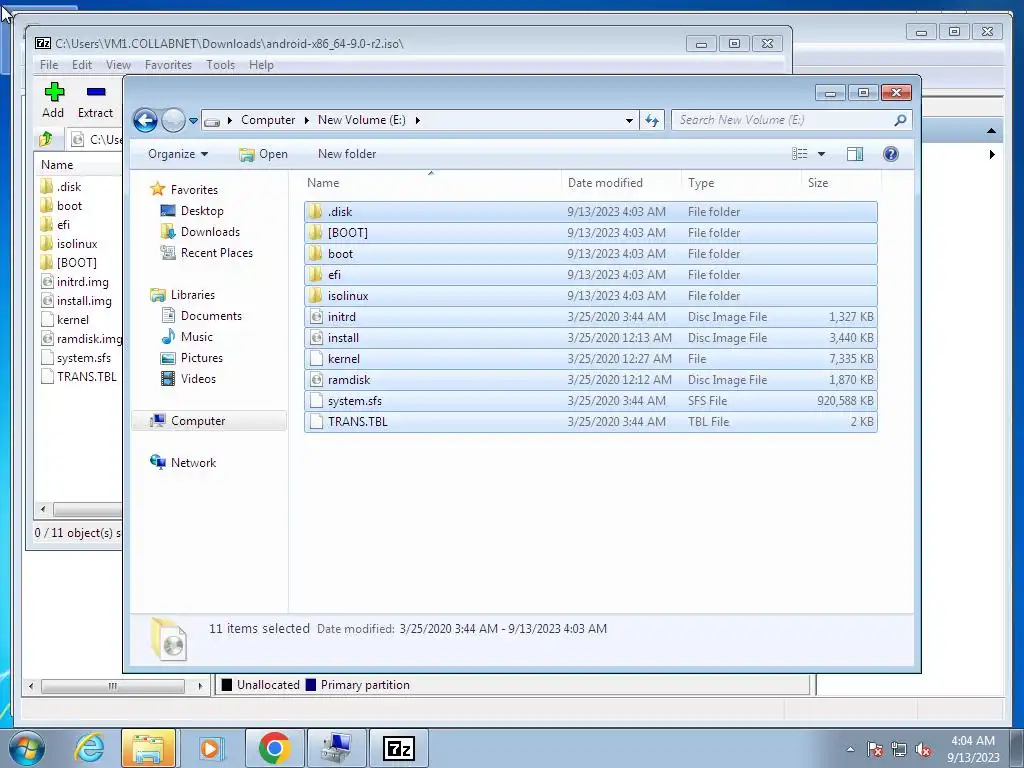Click the Add green plus icon in 7-Zip
The width and height of the screenshot is (1024, 768).
(x=54, y=92)
